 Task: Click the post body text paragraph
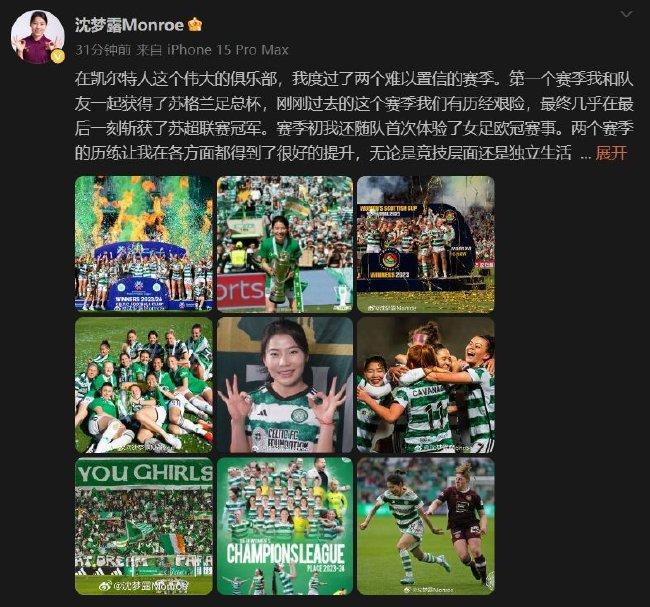[x=354, y=116]
